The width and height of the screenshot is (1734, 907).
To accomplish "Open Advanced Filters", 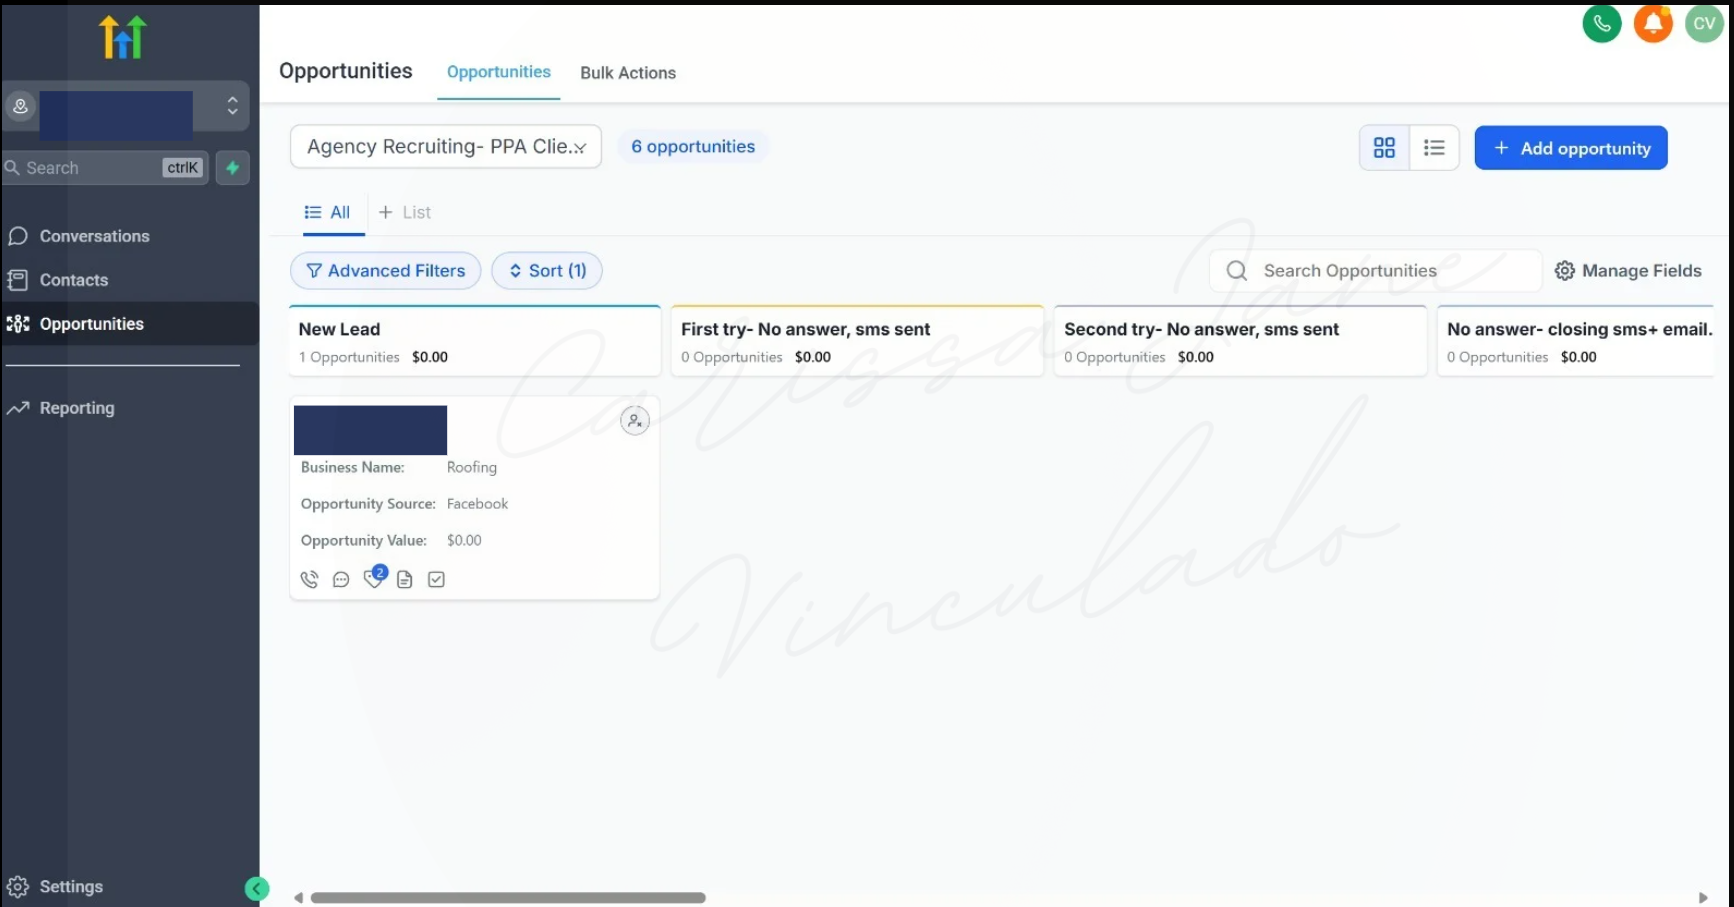I will pos(386,271).
